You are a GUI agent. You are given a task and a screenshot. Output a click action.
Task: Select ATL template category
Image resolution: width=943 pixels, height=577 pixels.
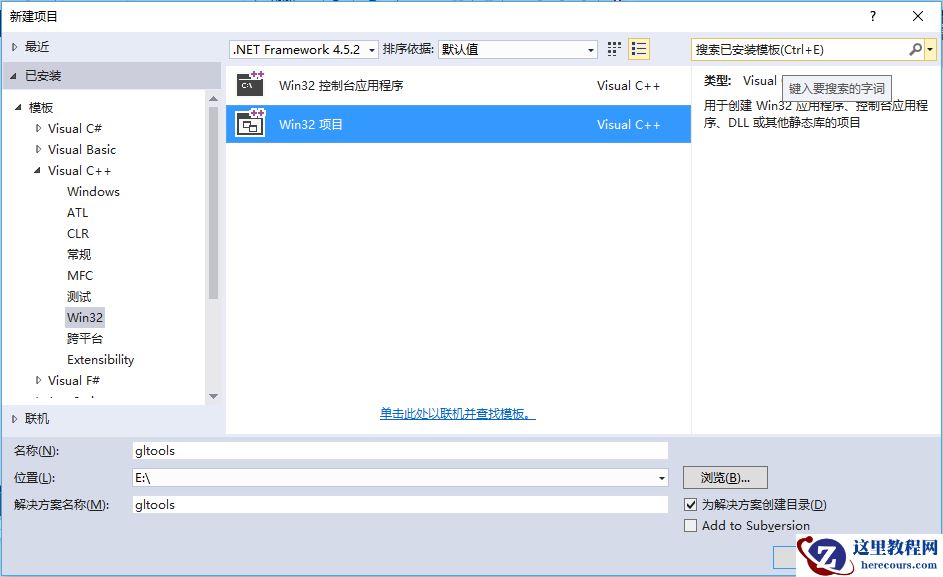(x=78, y=212)
